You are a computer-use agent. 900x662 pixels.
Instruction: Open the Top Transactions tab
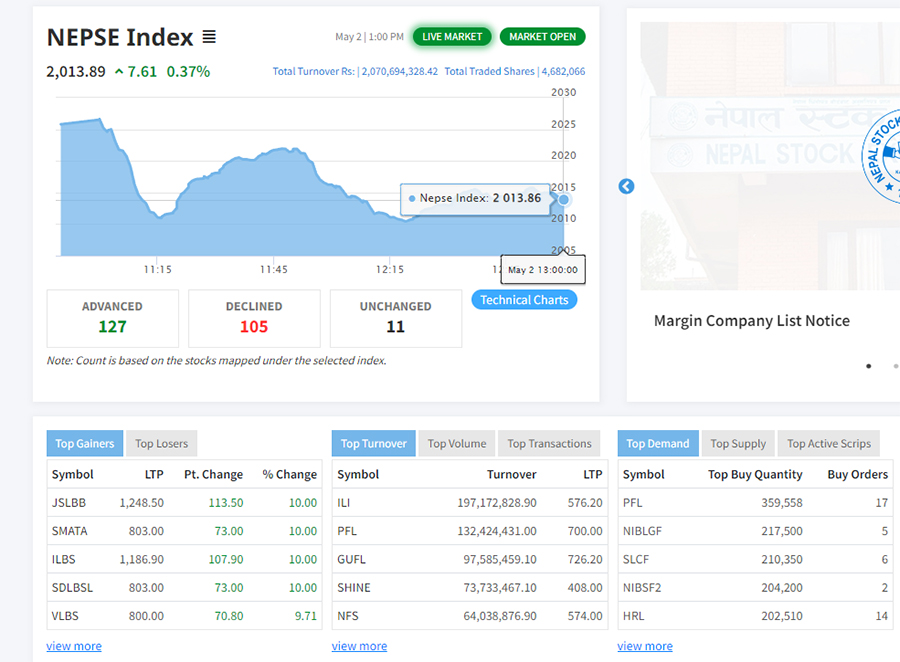pyautogui.click(x=549, y=444)
